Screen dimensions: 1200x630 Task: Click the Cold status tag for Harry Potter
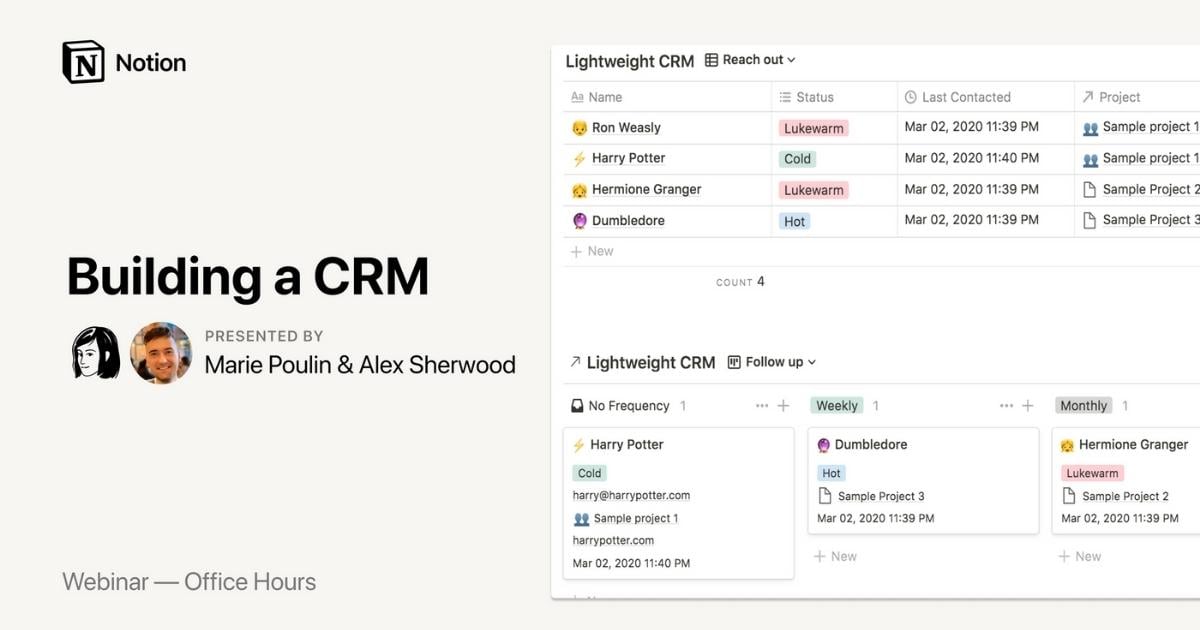798,159
